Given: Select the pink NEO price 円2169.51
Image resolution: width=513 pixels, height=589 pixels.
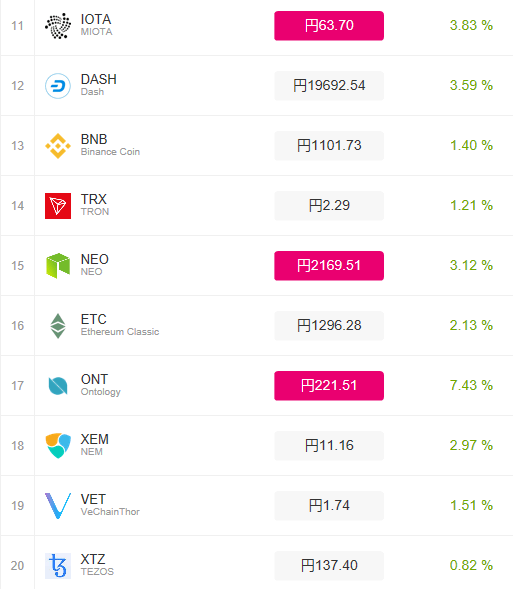Looking at the screenshot, I should click(329, 266).
